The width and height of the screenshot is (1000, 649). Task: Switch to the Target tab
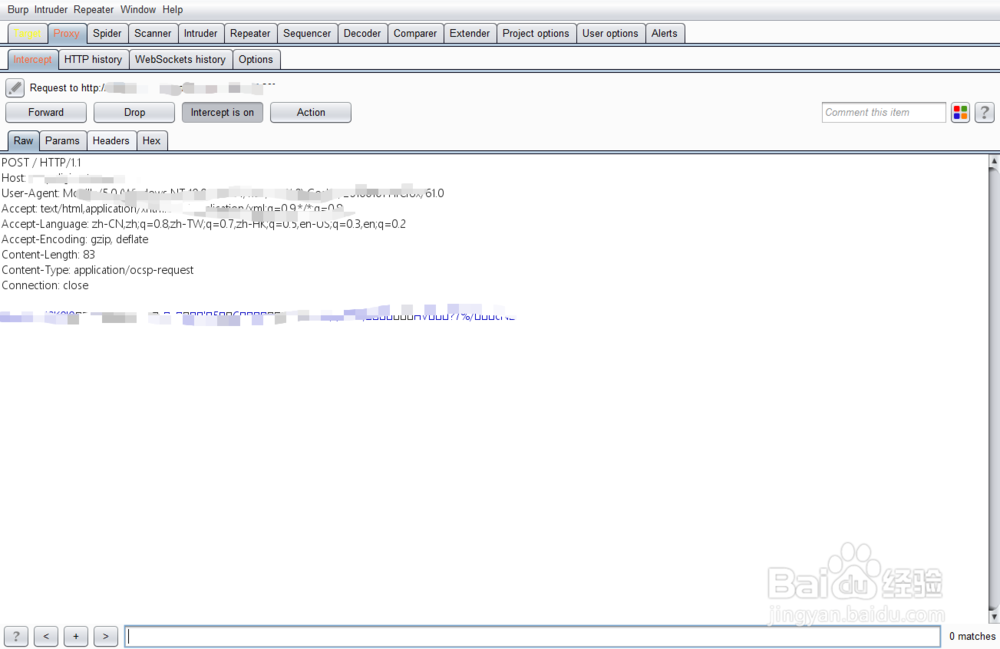point(27,33)
